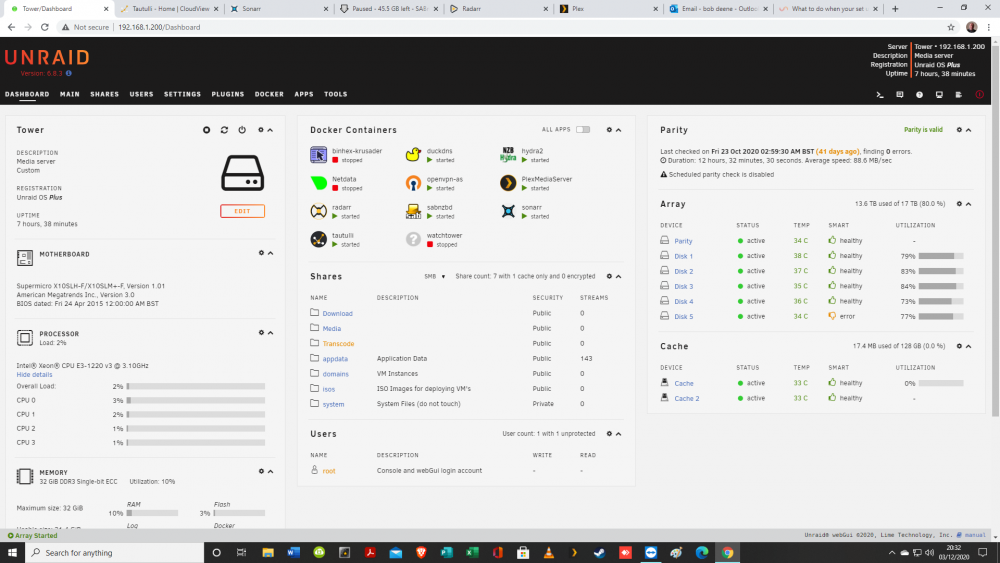Open the hydra2 container icon
Image resolution: width=1000 pixels, height=563 pixels.
click(x=508, y=155)
